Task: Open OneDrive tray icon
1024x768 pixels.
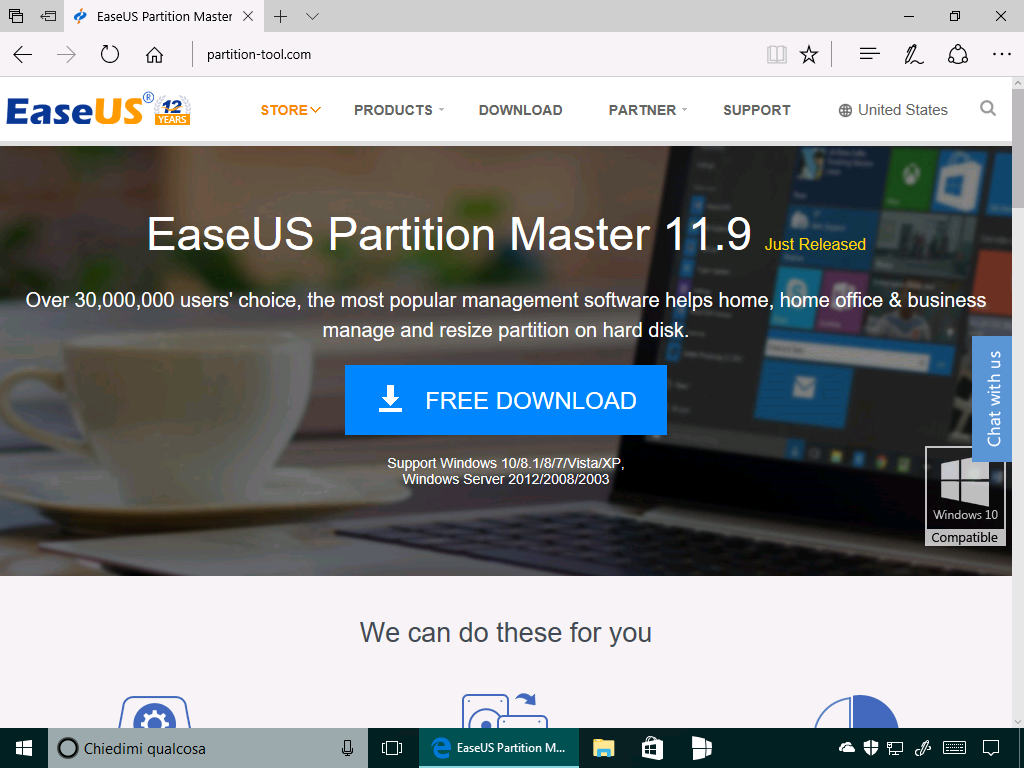Action: [x=846, y=748]
